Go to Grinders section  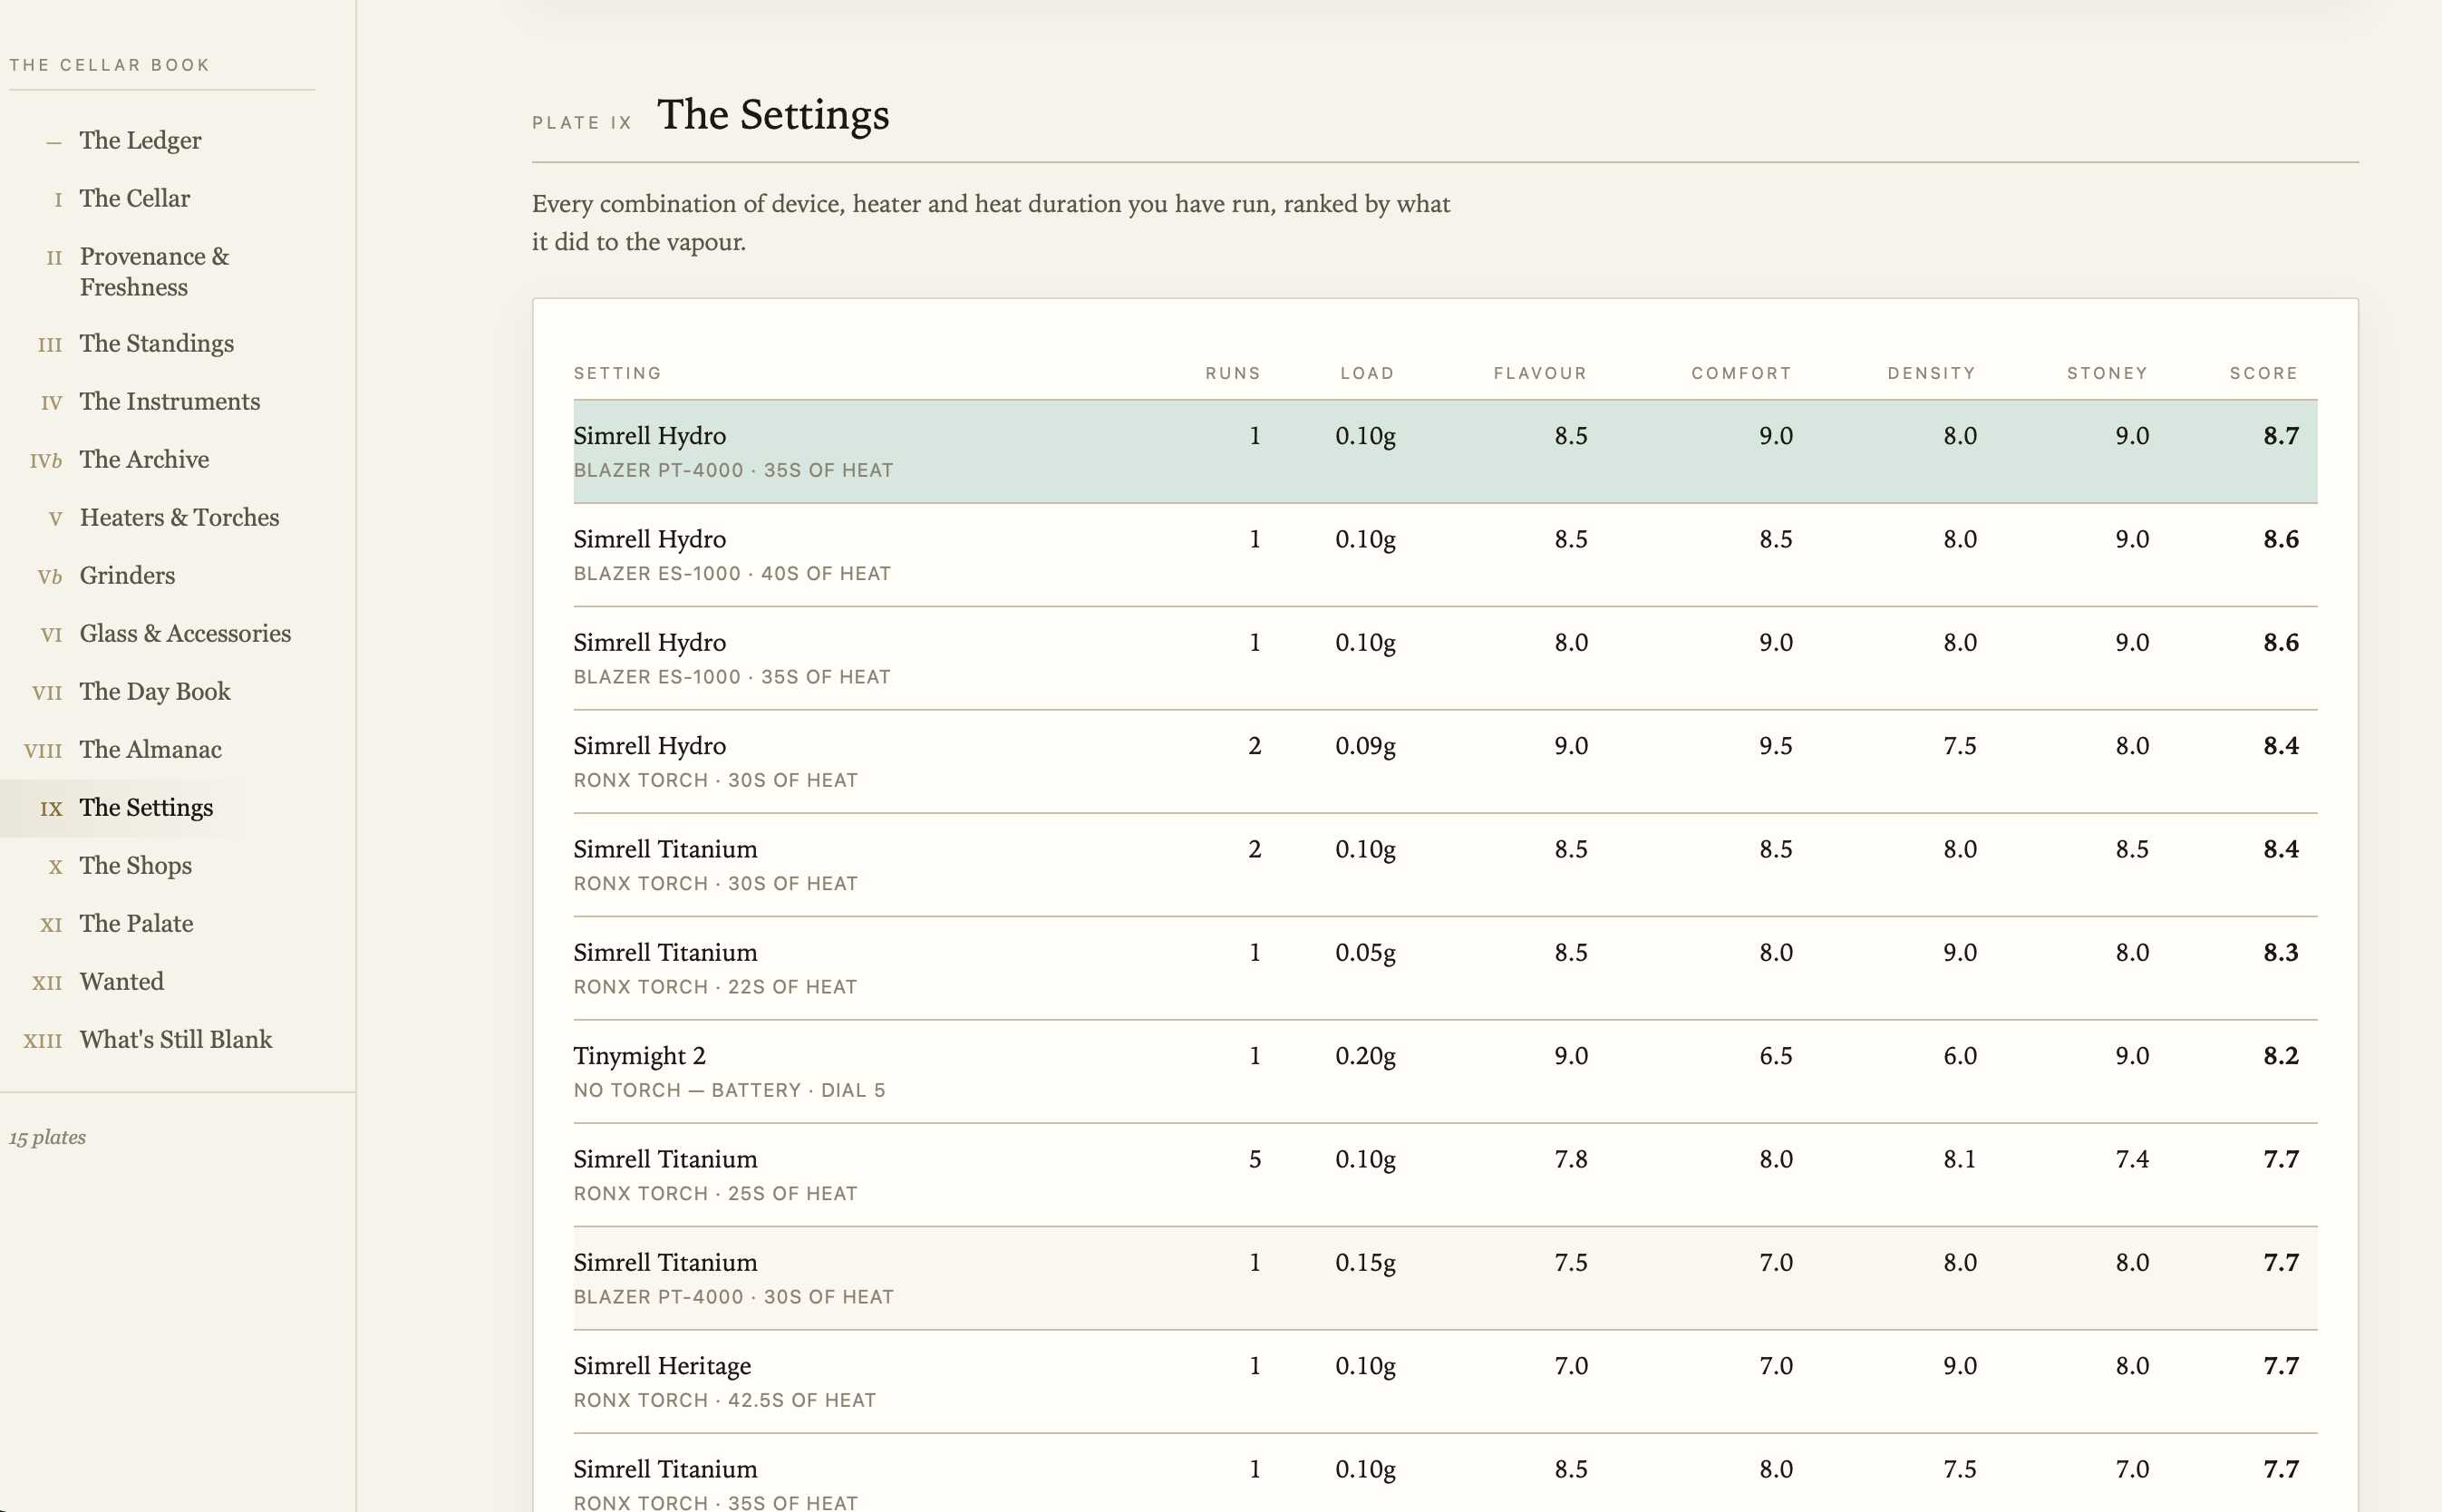pyautogui.click(x=127, y=575)
